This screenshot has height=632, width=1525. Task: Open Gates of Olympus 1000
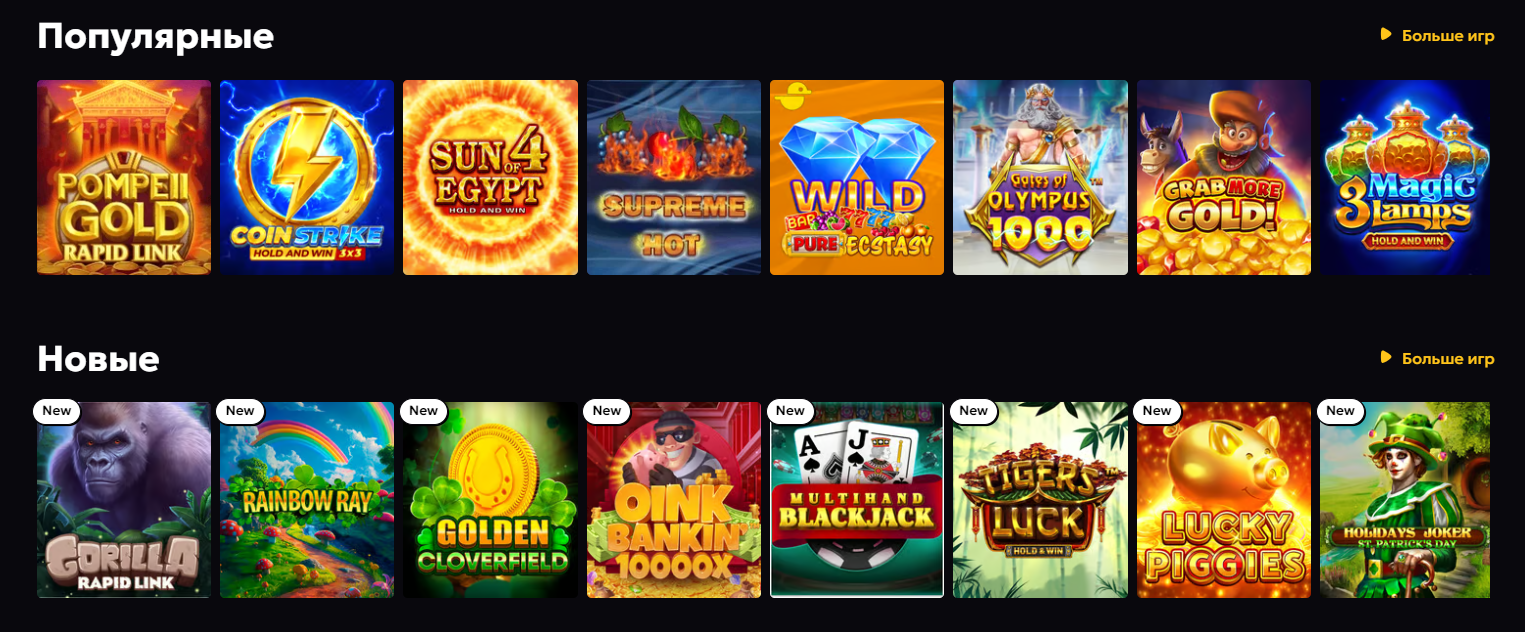tap(1040, 177)
